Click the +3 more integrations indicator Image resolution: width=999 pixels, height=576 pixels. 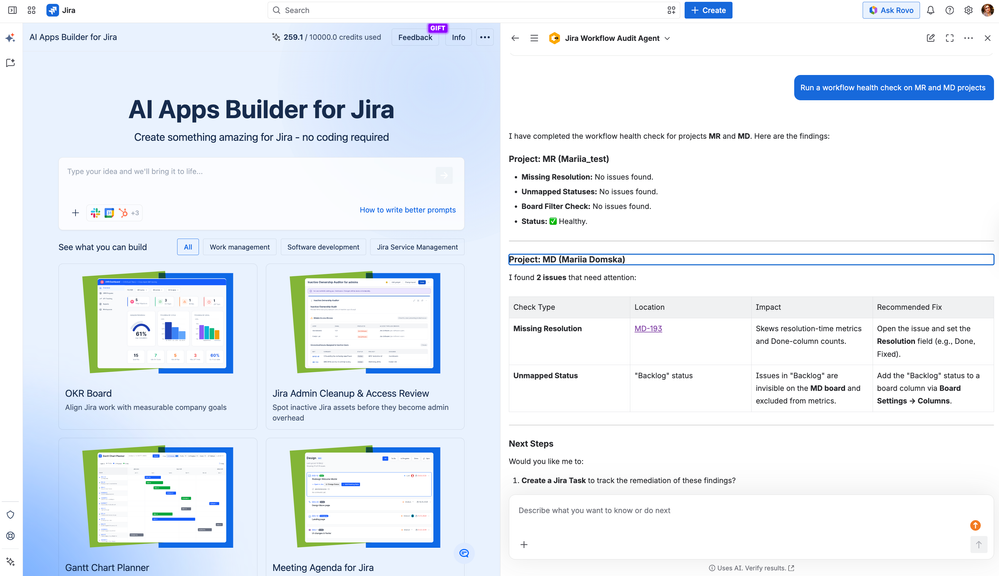point(135,213)
